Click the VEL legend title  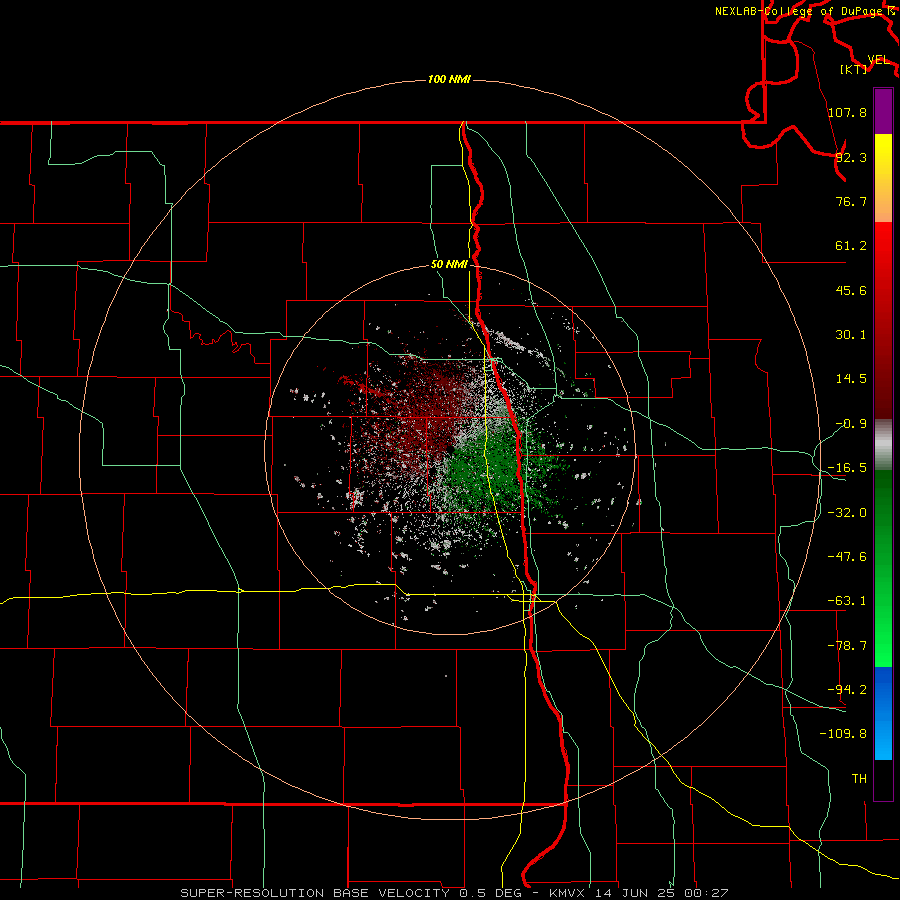[x=878, y=60]
